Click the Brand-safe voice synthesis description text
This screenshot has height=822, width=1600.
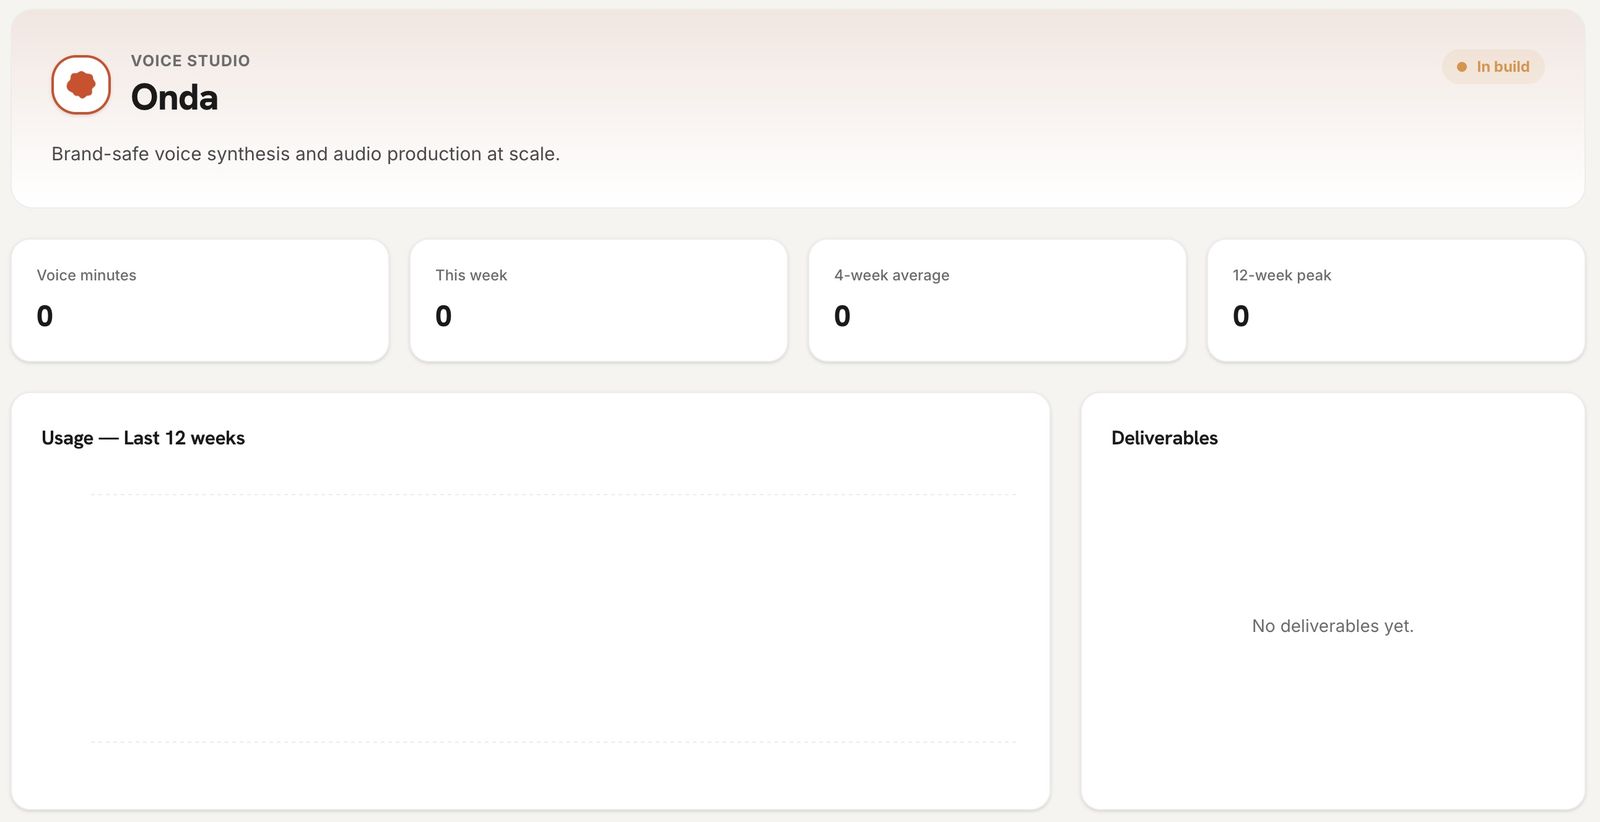pos(305,154)
